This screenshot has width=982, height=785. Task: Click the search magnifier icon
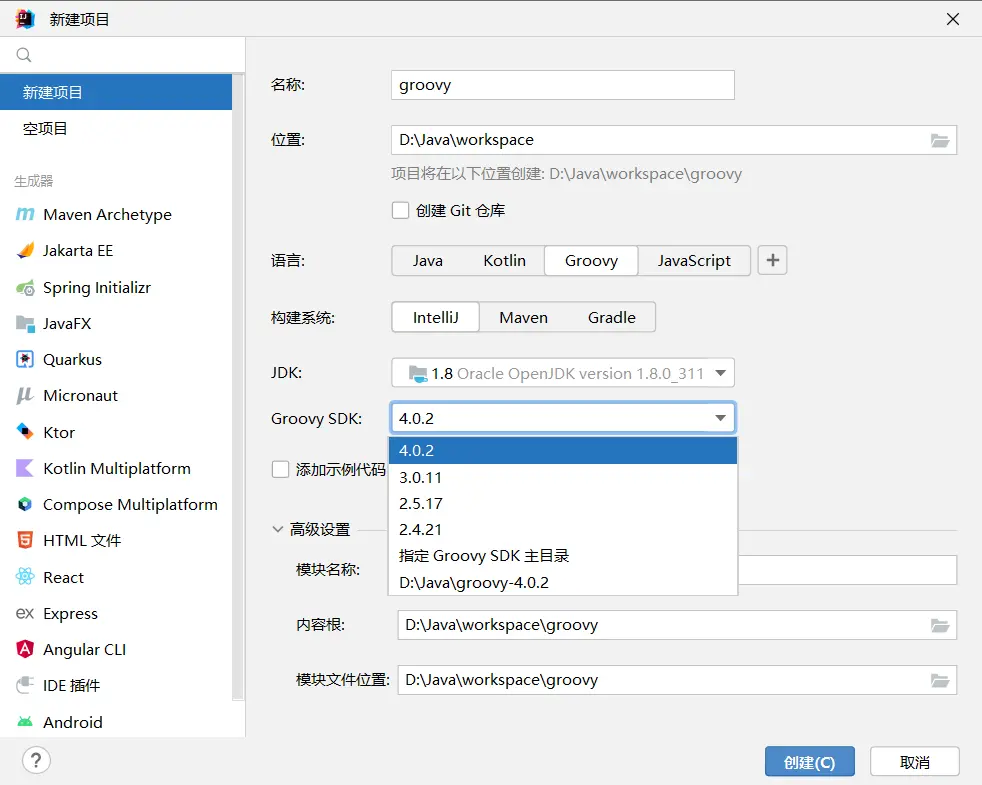coord(24,55)
